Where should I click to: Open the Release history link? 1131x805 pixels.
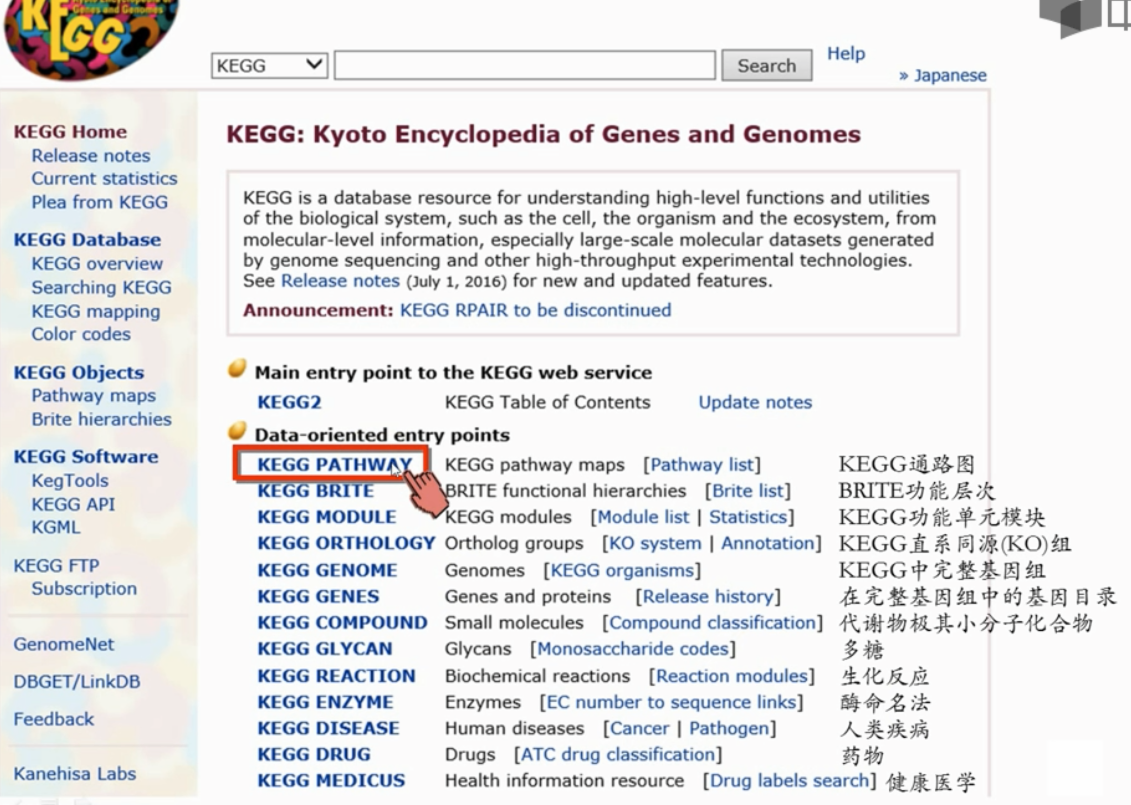pos(708,597)
